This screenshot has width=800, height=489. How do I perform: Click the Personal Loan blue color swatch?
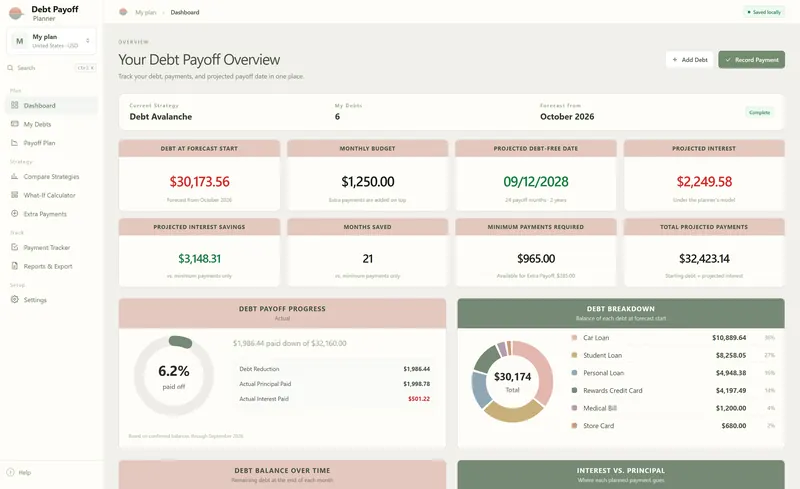tap(574, 373)
